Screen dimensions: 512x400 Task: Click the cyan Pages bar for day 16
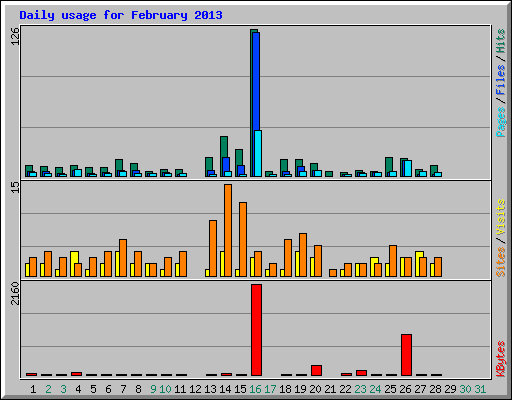point(258,153)
